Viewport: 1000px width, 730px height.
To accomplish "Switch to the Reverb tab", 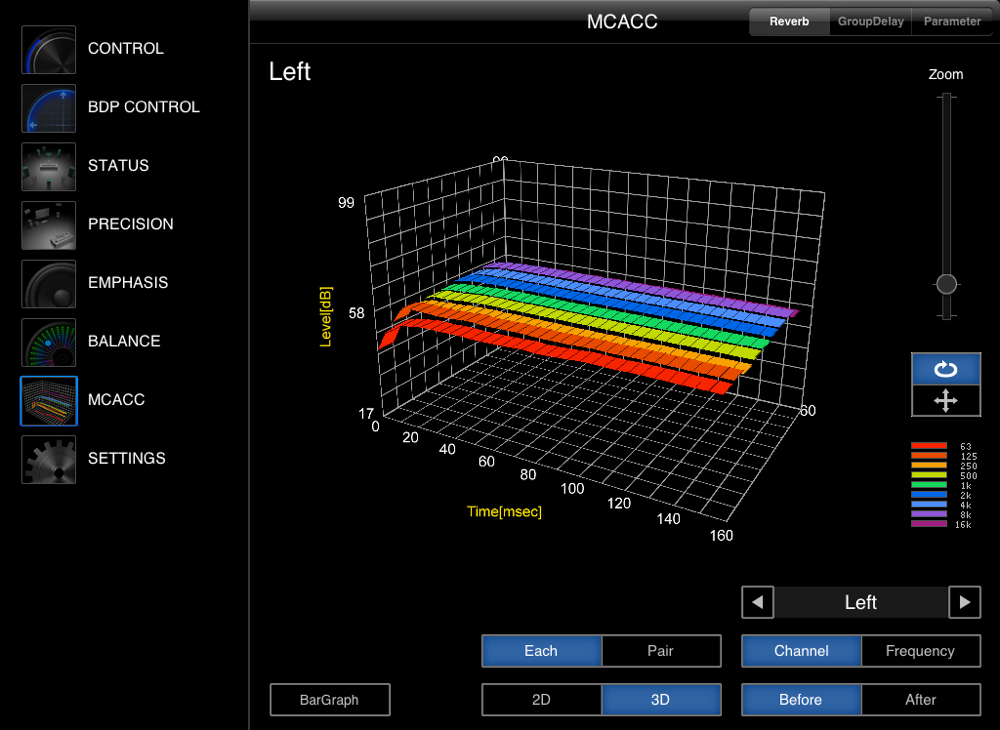I will (789, 22).
